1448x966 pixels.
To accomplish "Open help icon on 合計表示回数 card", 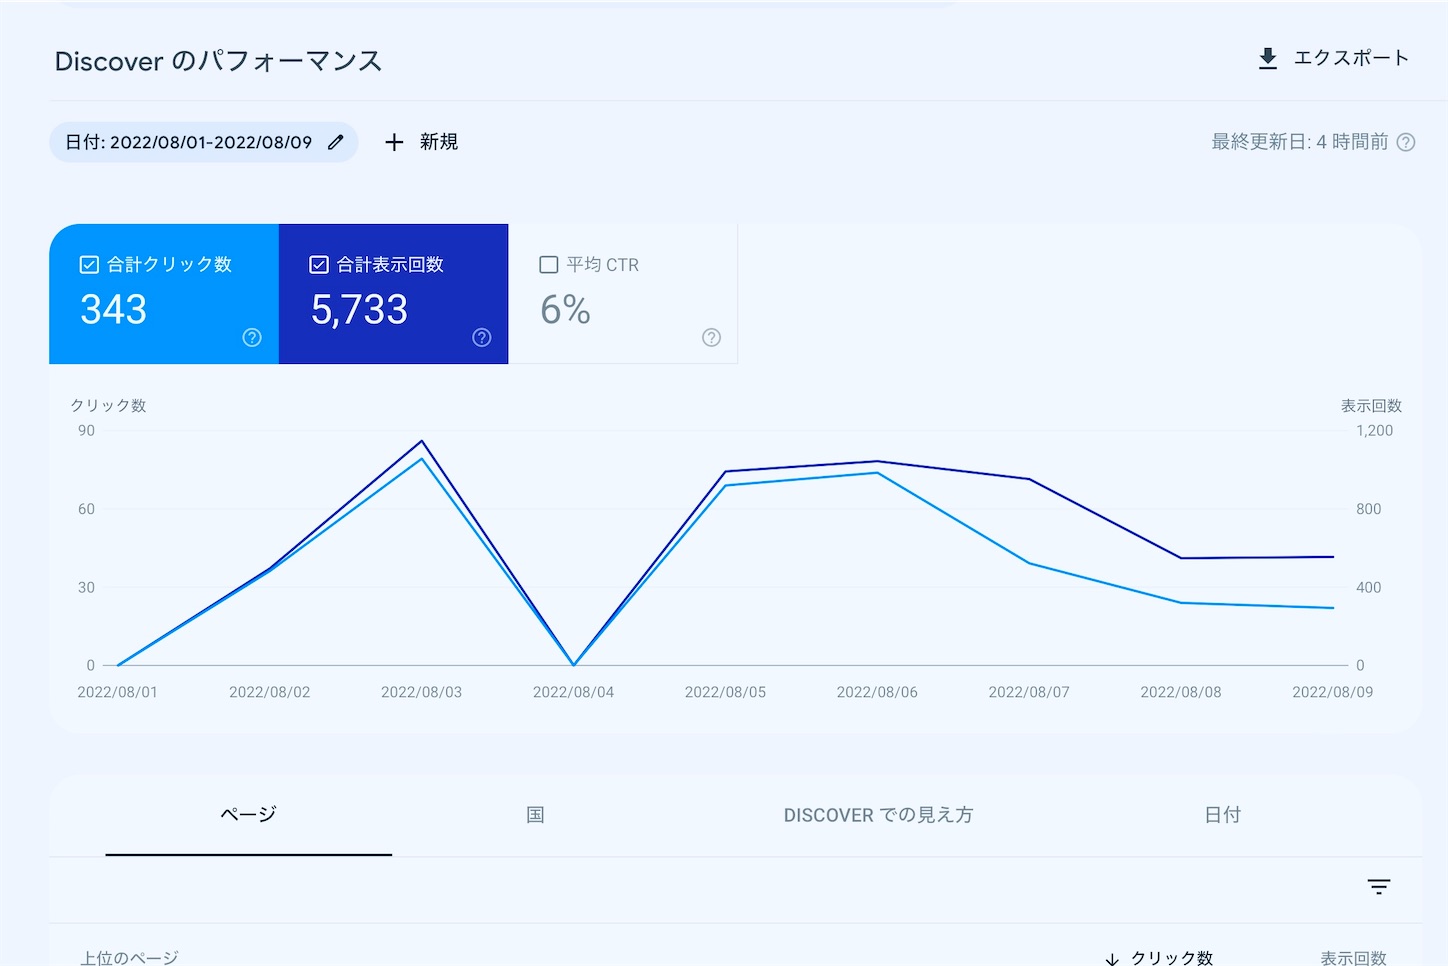I will 482,337.
